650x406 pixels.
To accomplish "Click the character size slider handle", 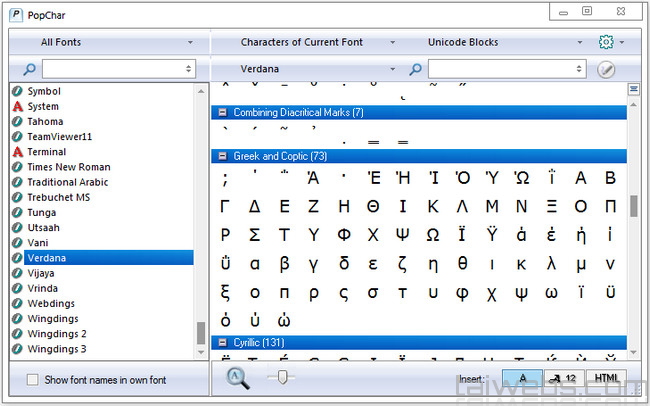I will pos(283,377).
